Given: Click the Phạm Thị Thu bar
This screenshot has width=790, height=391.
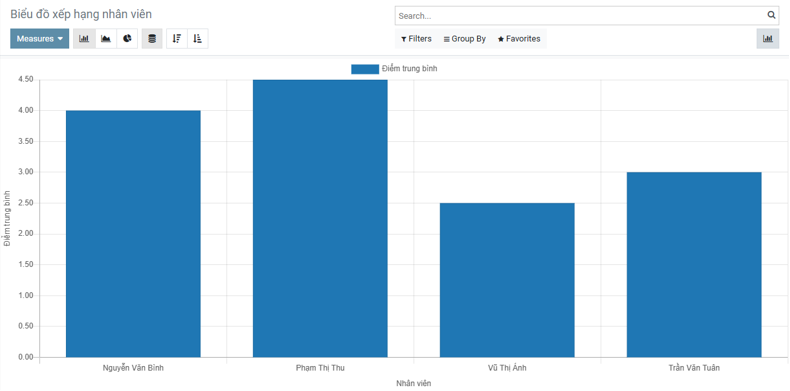Looking at the screenshot, I should pyautogui.click(x=320, y=218).
